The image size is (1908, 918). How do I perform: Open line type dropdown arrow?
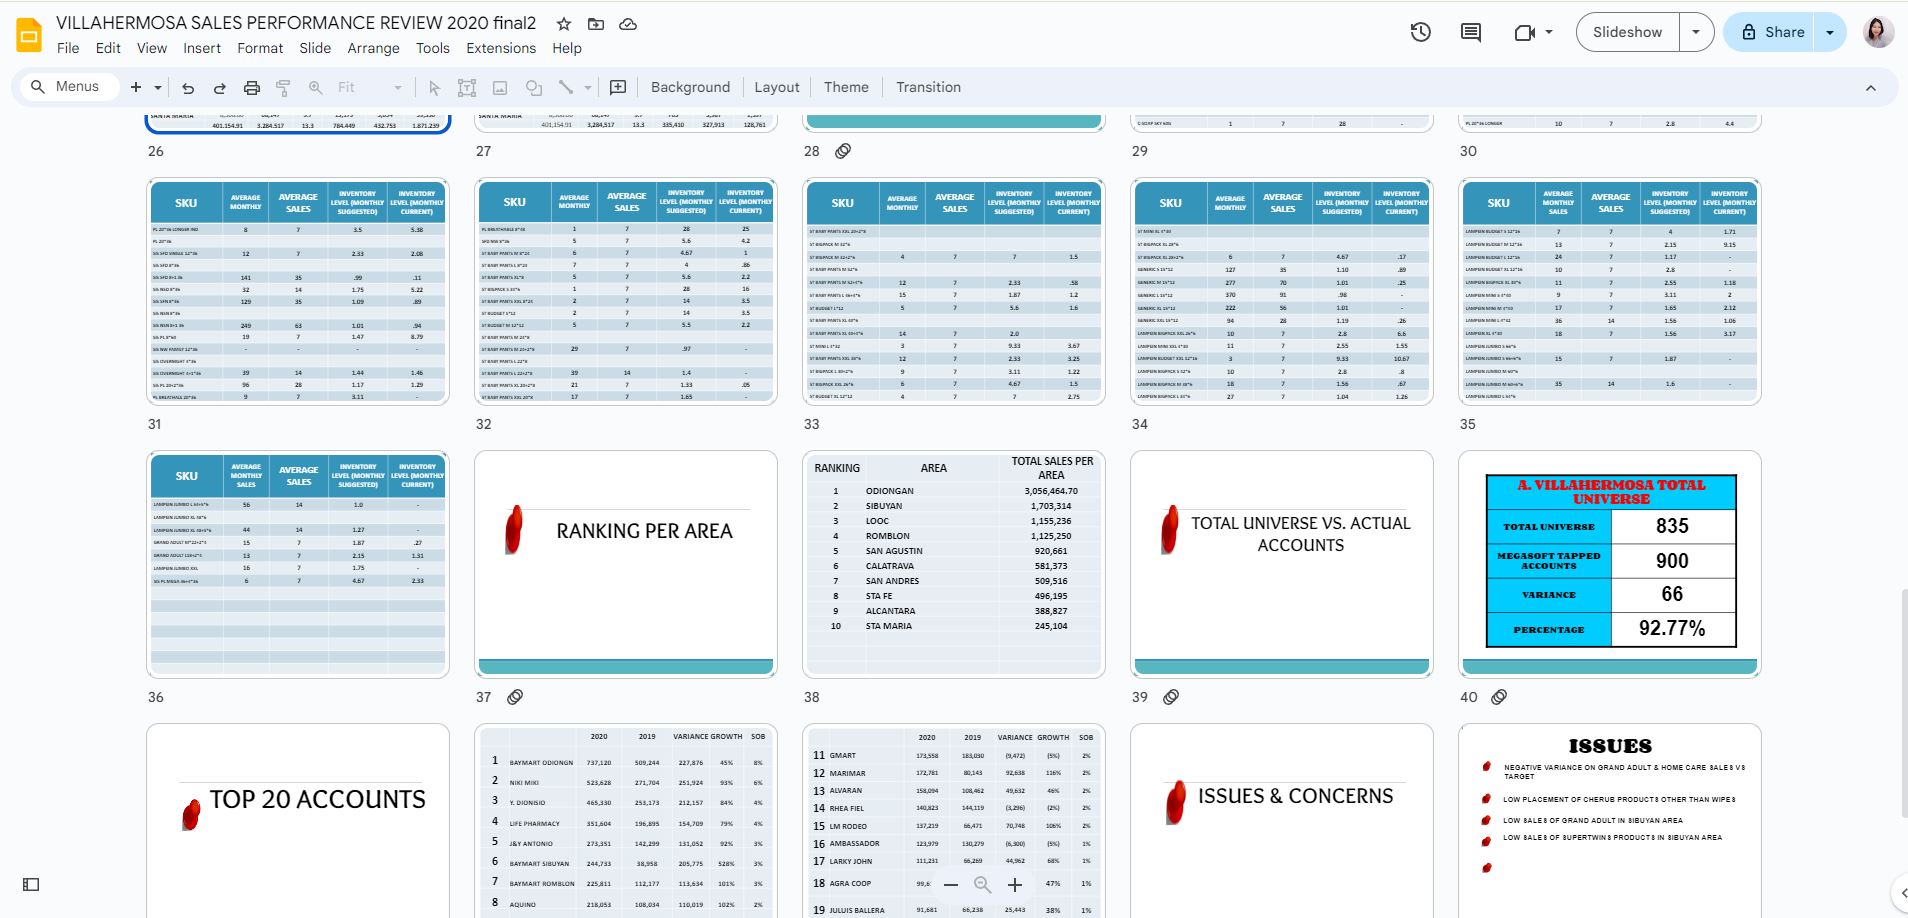588,88
